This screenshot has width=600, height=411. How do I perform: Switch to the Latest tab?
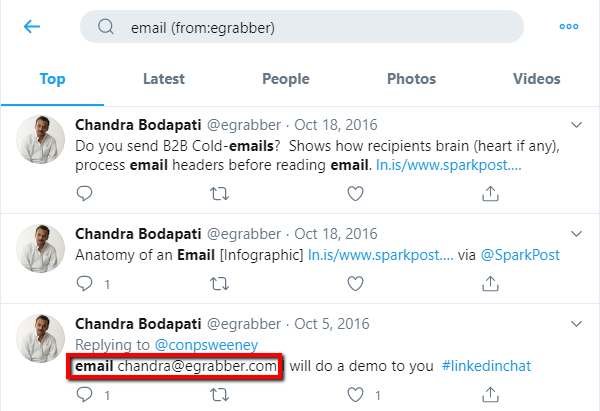coord(164,79)
